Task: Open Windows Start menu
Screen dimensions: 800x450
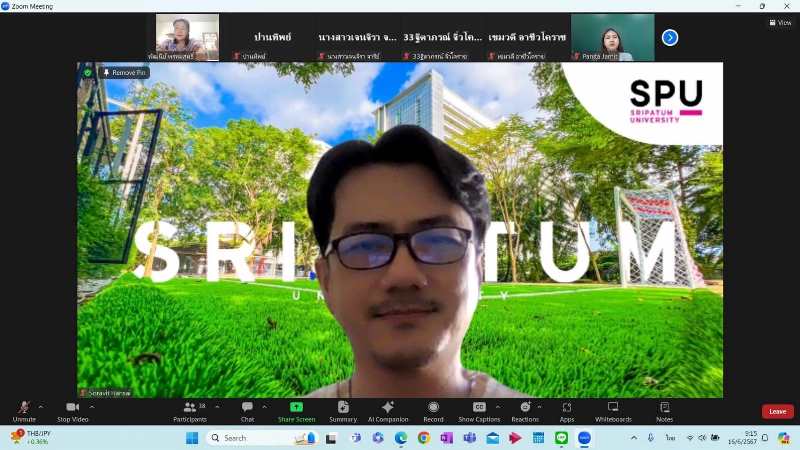Action: pyautogui.click(x=192, y=438)
